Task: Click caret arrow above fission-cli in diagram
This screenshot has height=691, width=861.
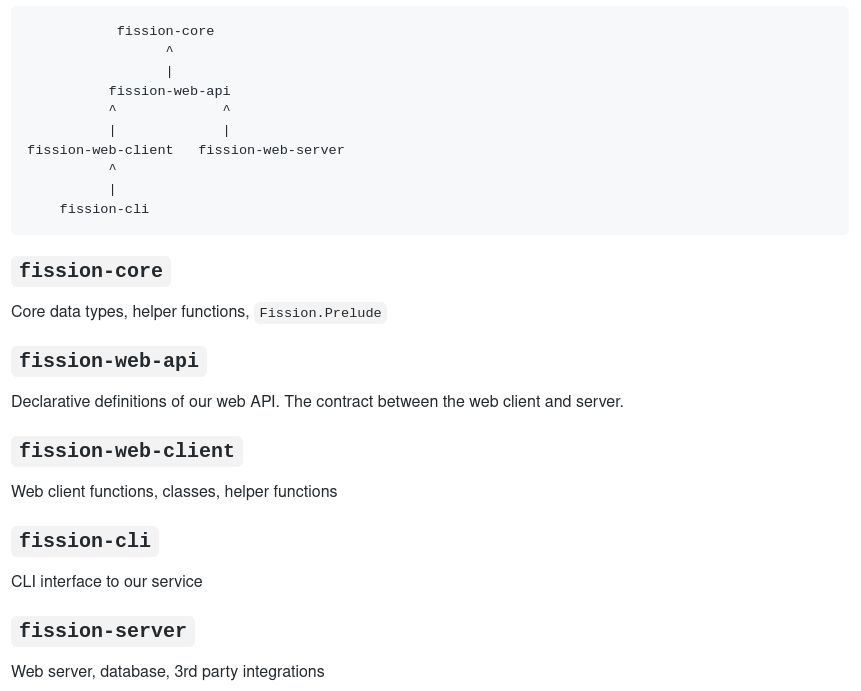Action: 113,168
